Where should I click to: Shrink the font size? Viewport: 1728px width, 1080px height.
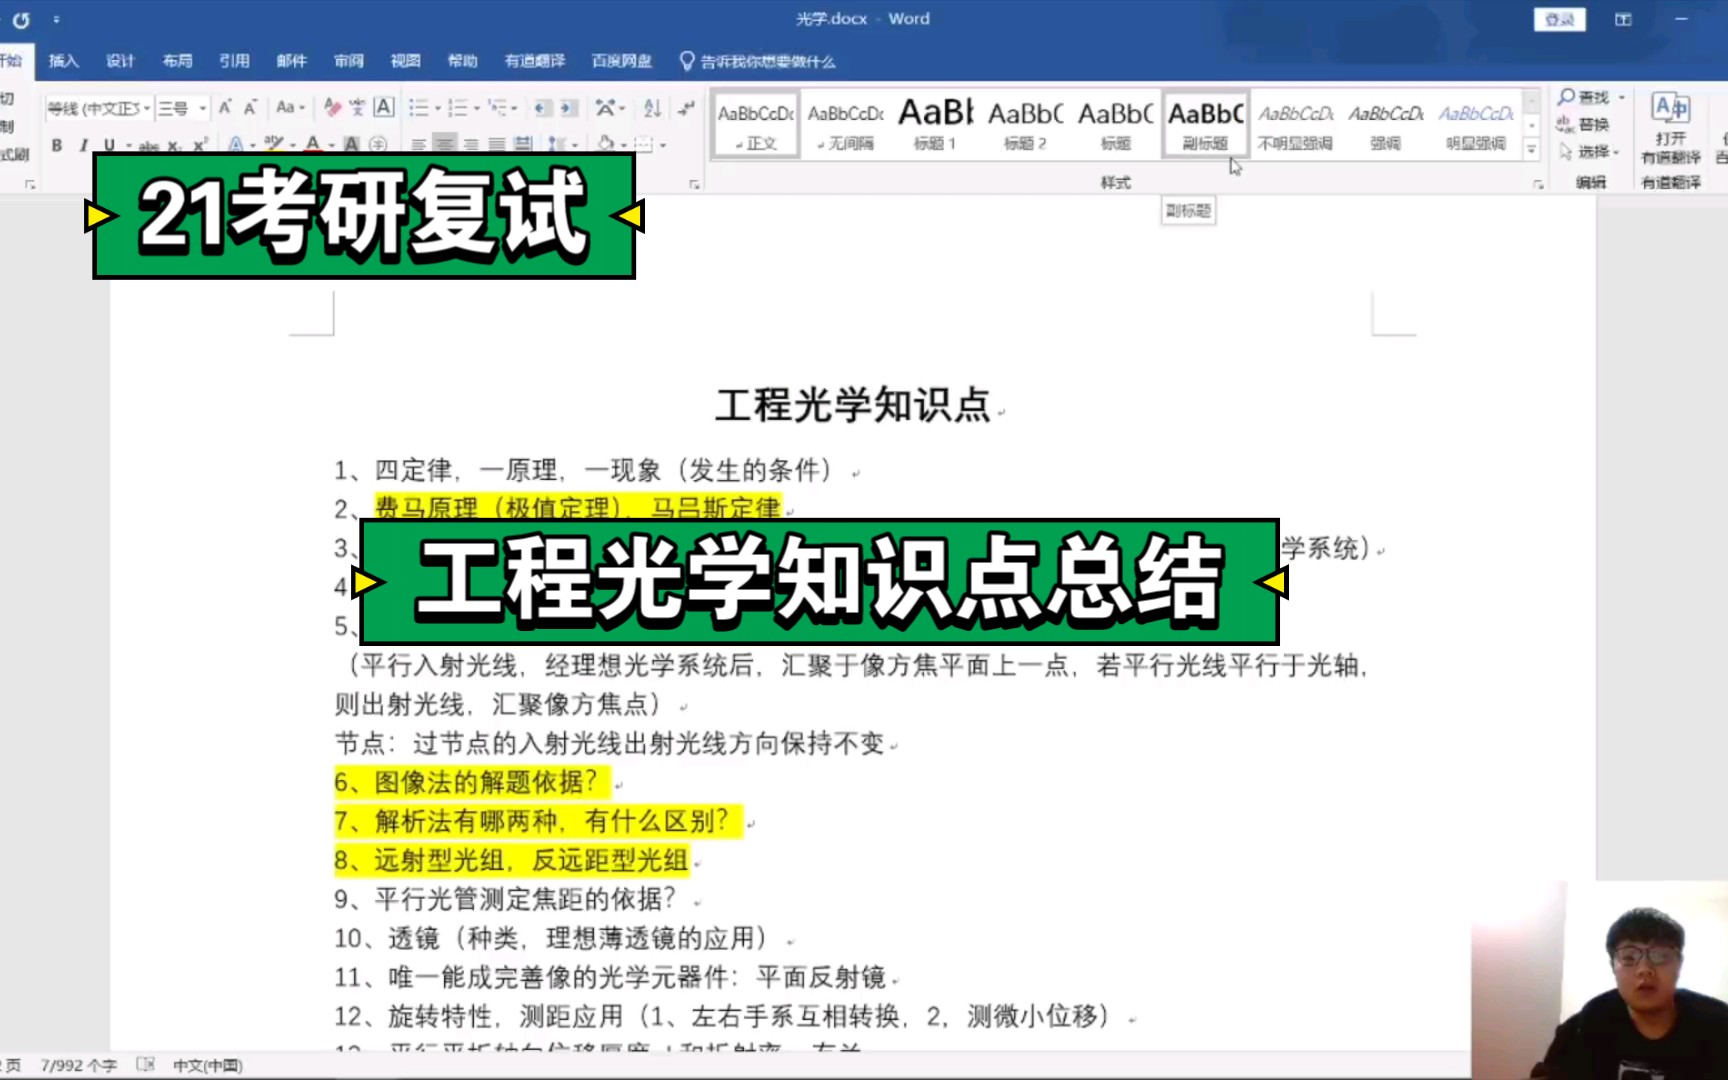tap(250, 108)
